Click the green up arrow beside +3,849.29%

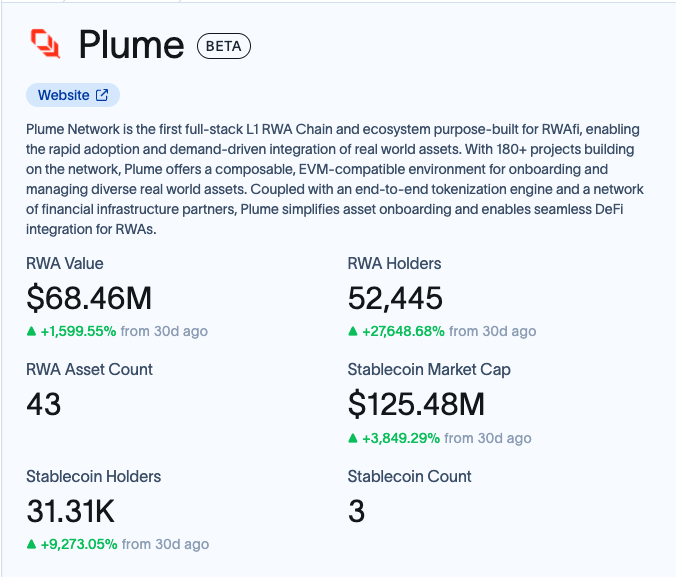pyautogui.click(x=353, y=438)
